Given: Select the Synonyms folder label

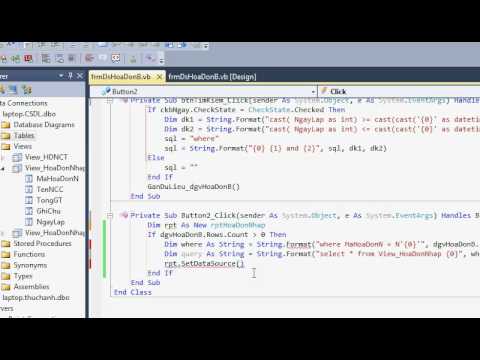Looking at the screenshot, I should pos(30,265).
